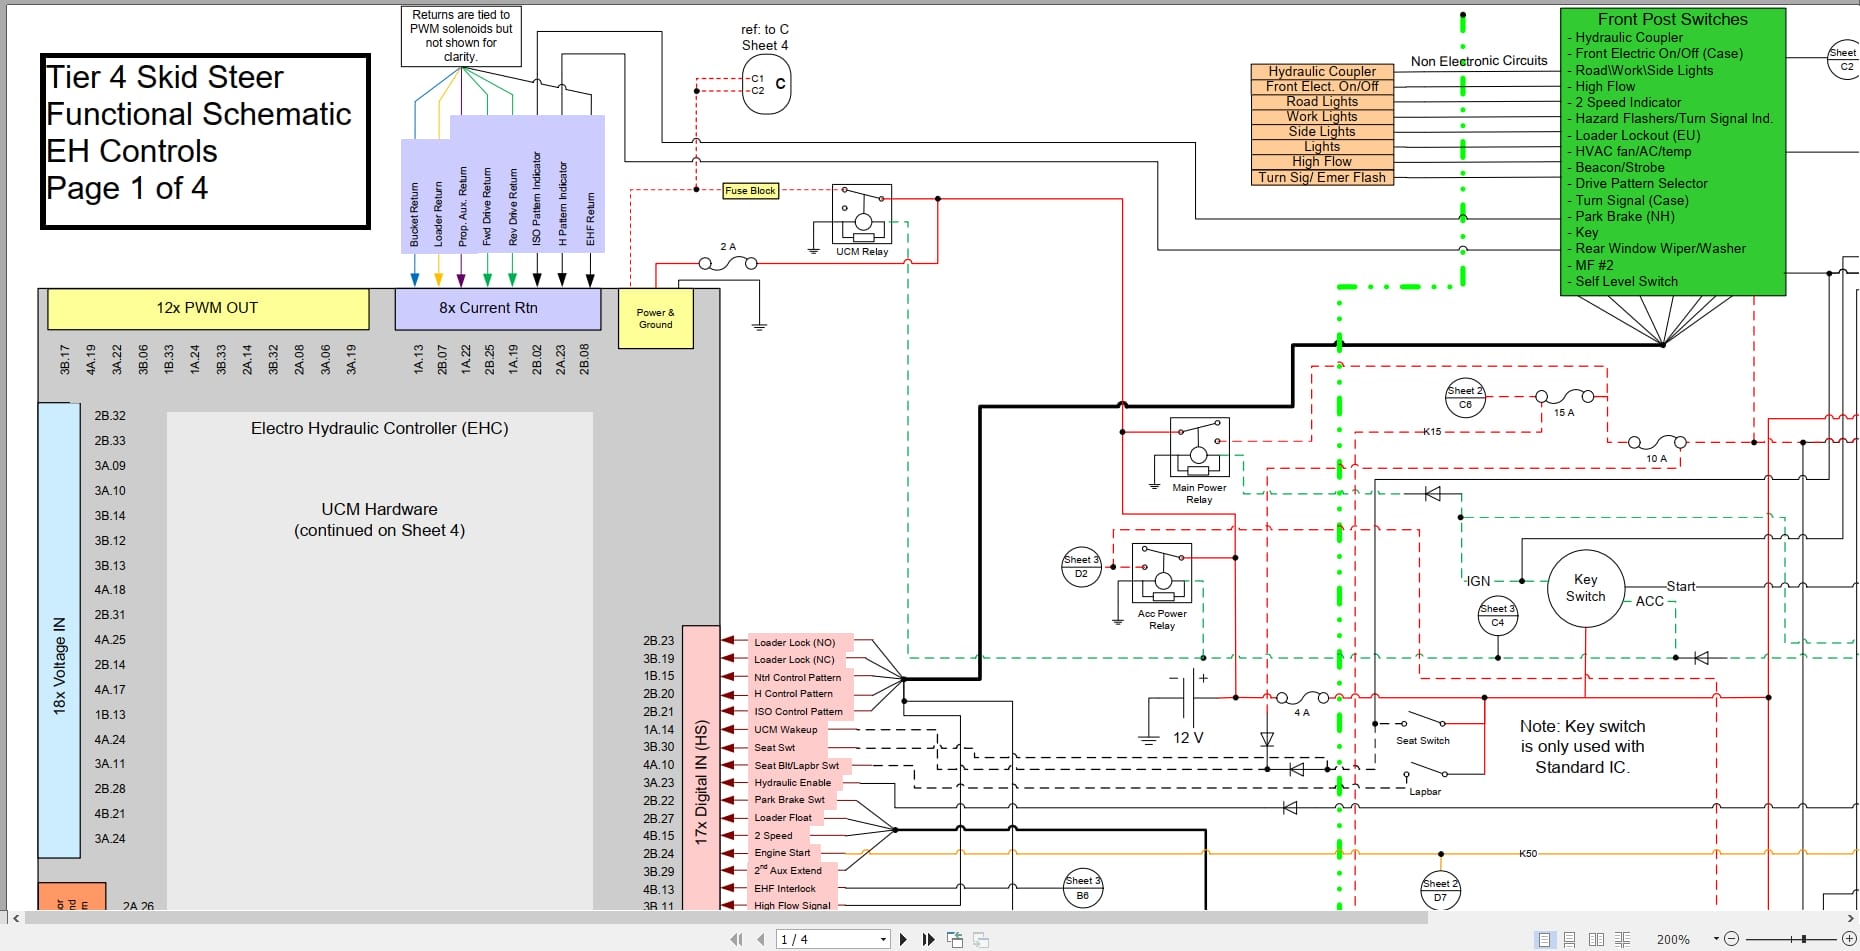
Task: Click the 10 A fuse symbol
Action: coord(1657,442)
